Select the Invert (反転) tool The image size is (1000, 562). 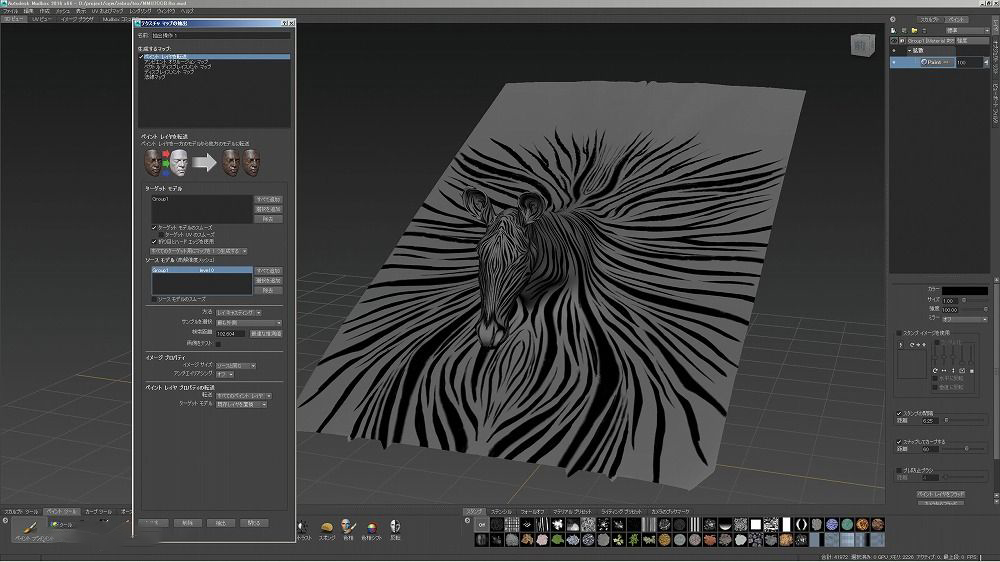(x=395, y=527)
